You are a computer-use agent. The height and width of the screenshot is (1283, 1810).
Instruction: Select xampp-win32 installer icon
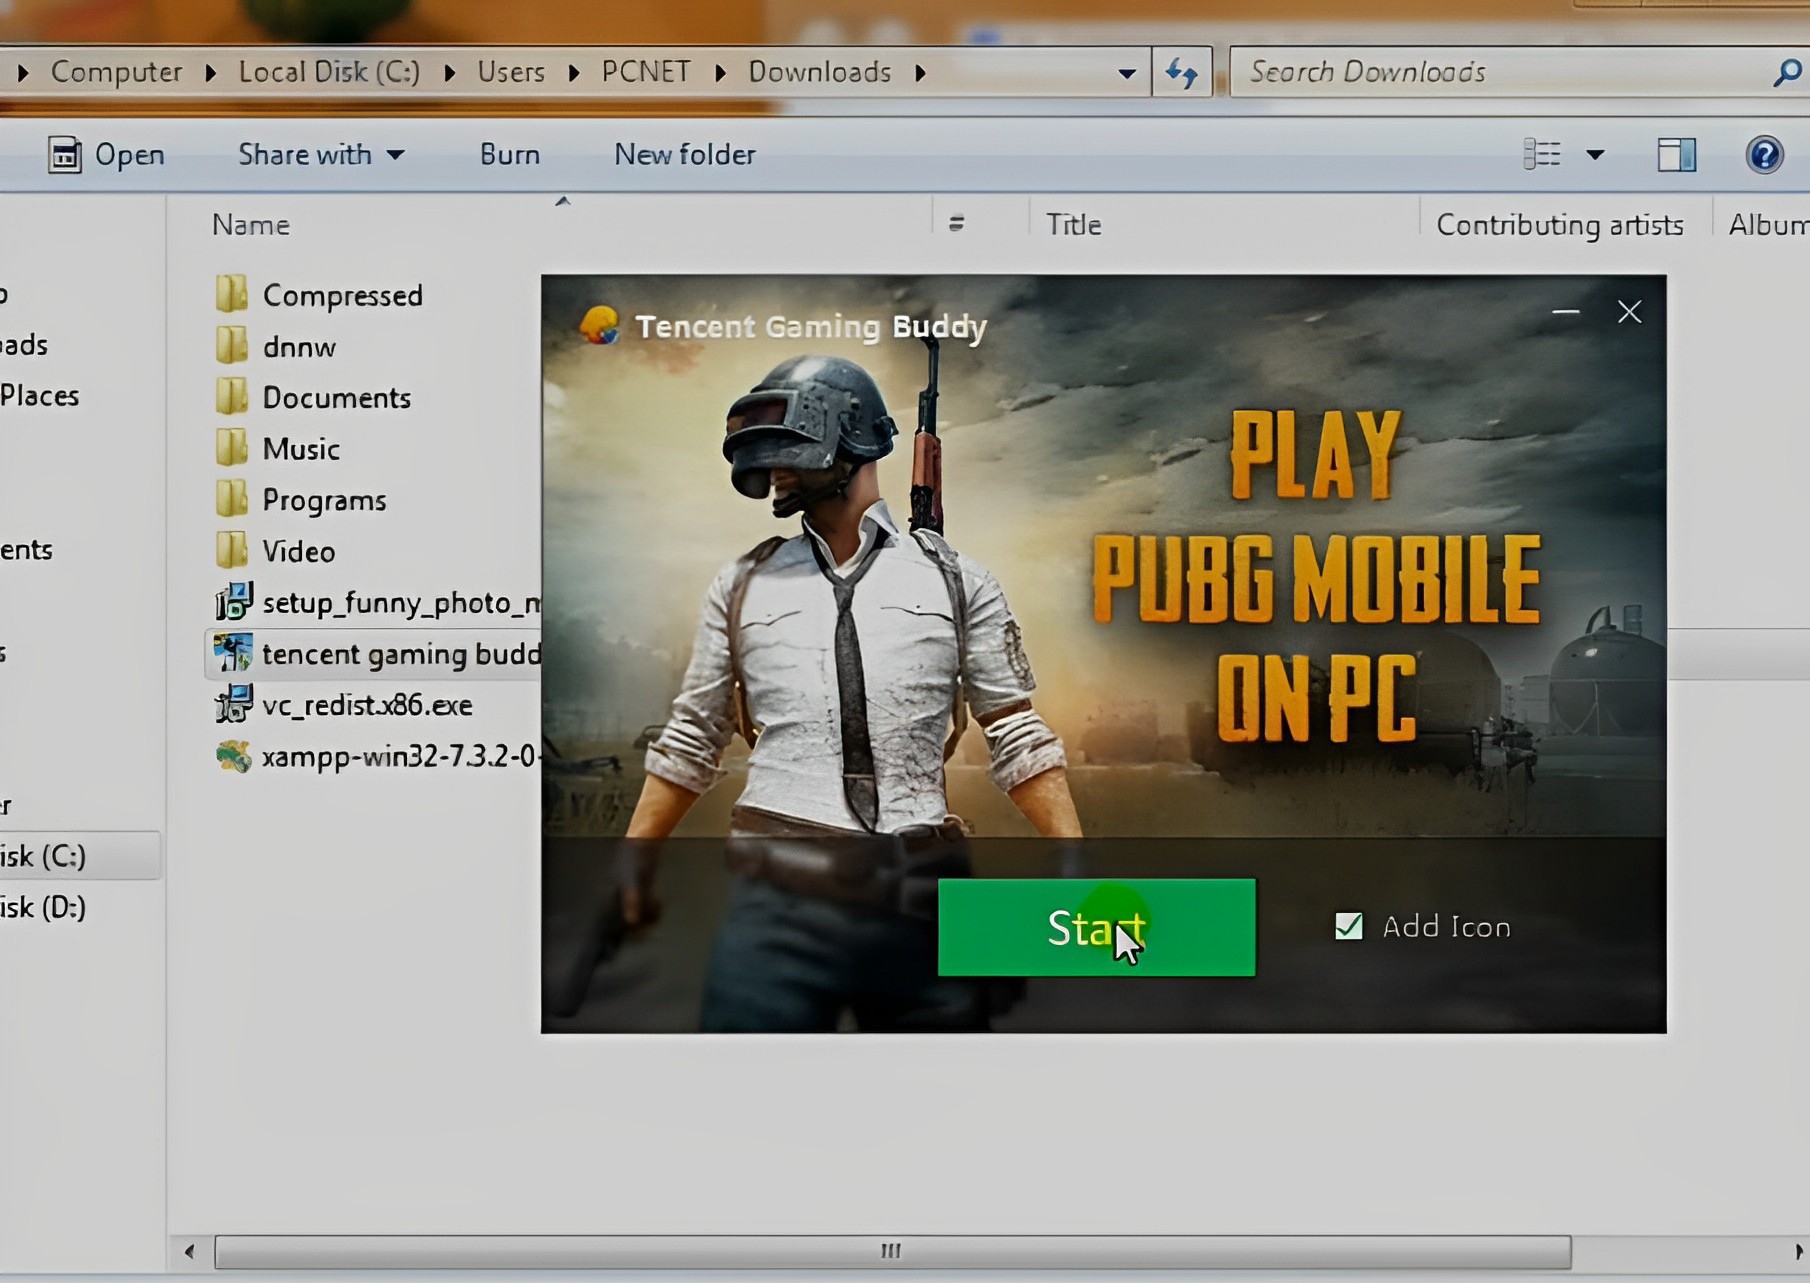pos(233,755)
